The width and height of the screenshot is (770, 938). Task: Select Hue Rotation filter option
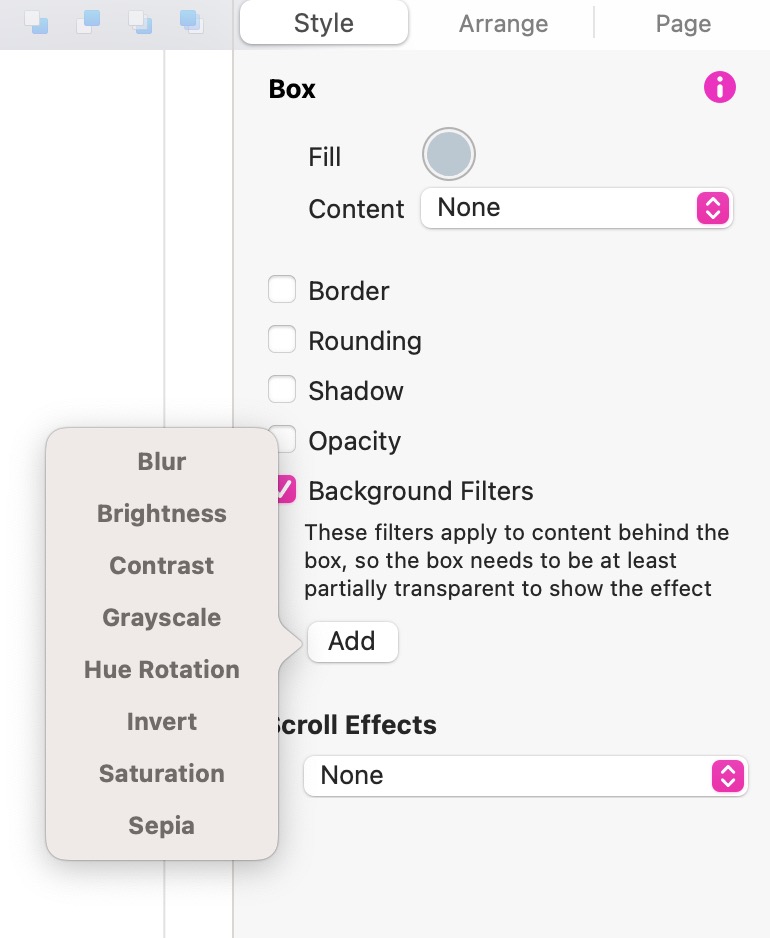[162, 670]
